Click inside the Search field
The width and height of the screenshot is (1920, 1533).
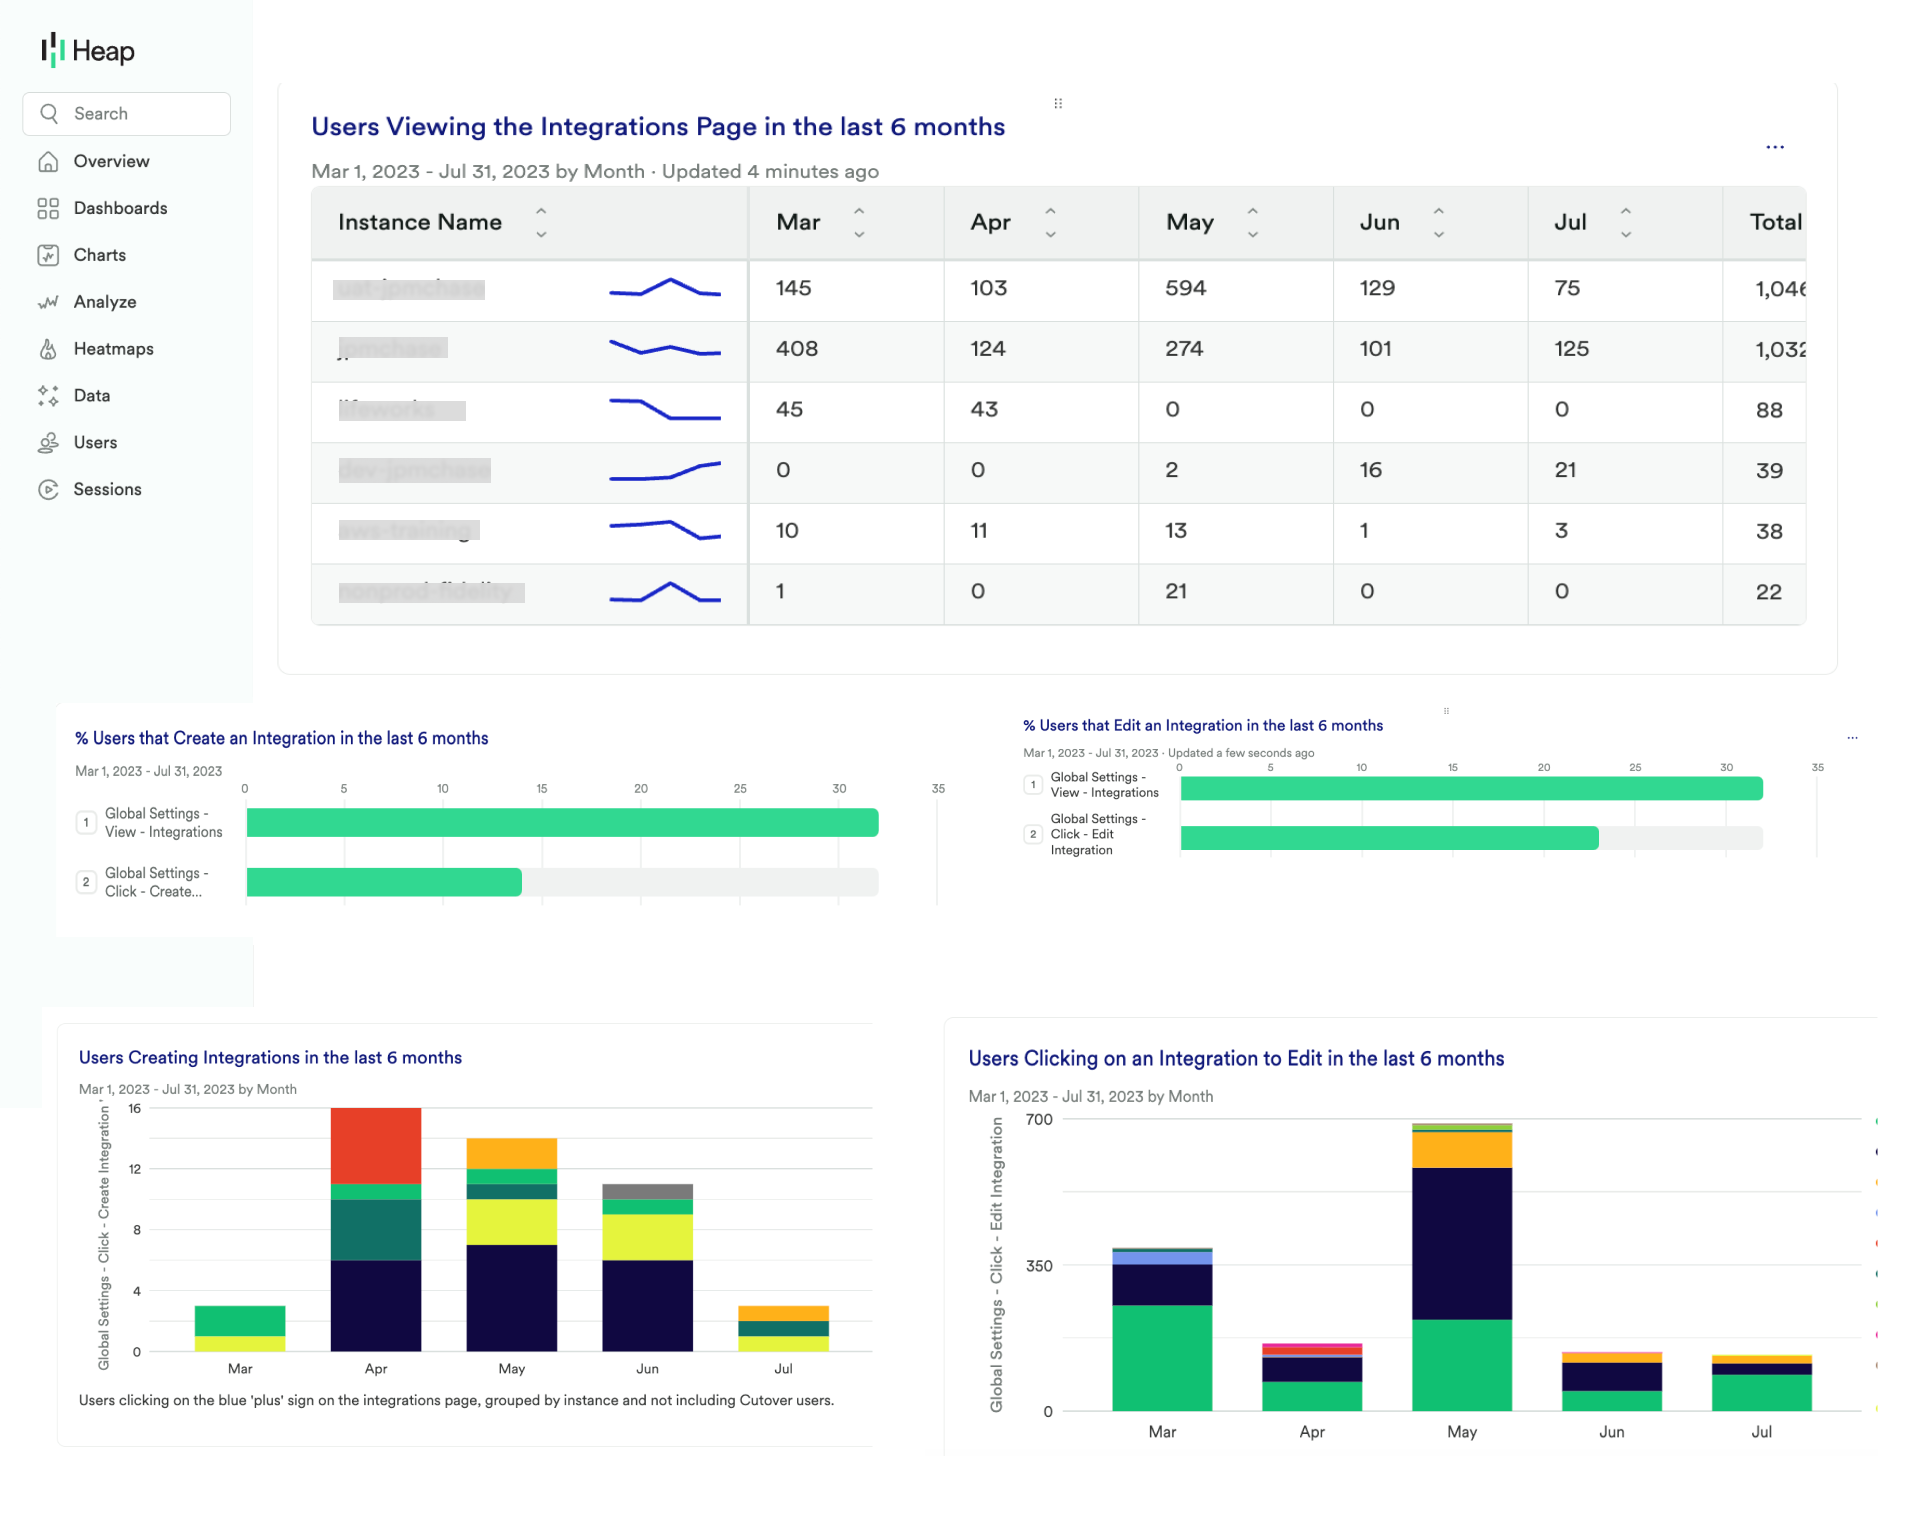[127, 114]
